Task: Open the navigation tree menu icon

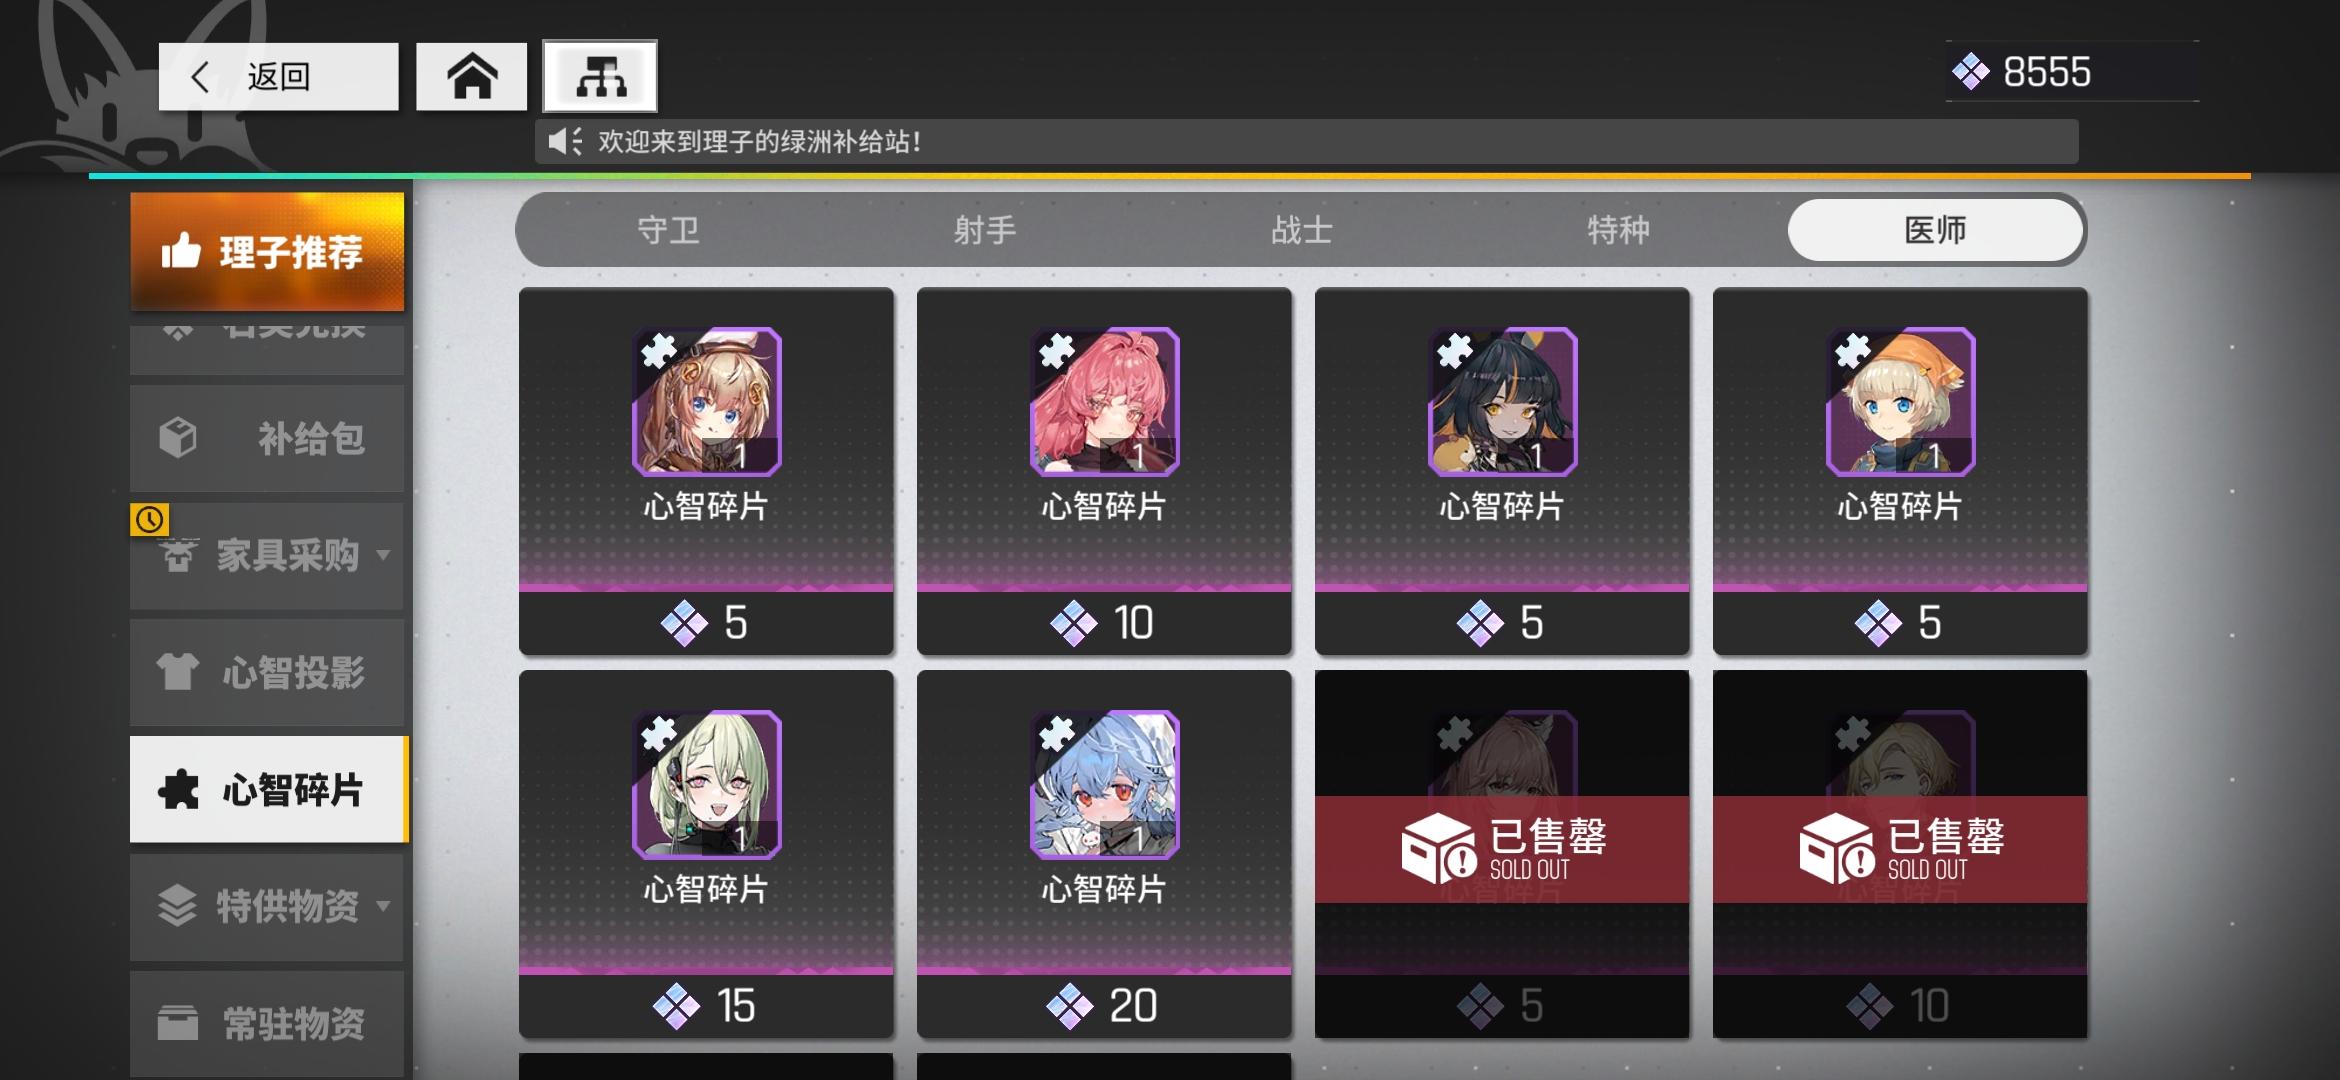Action: click(600, 76)
